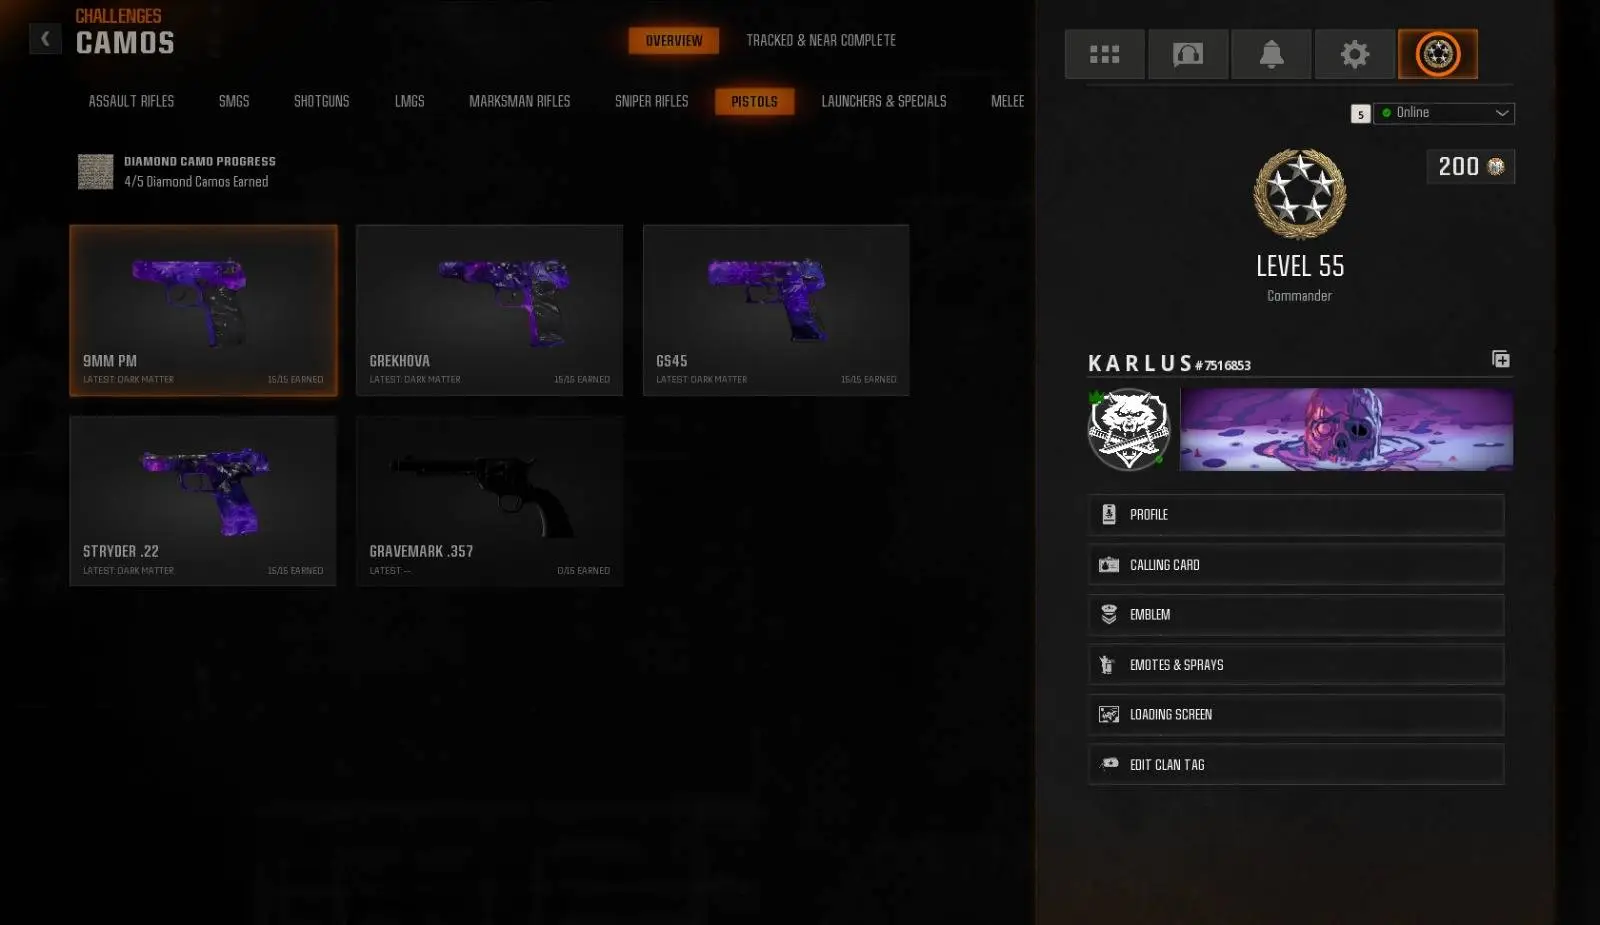Click the wolf emblem avatar
This screenshot has width=1600, height=925.
tap(1129, 429)
